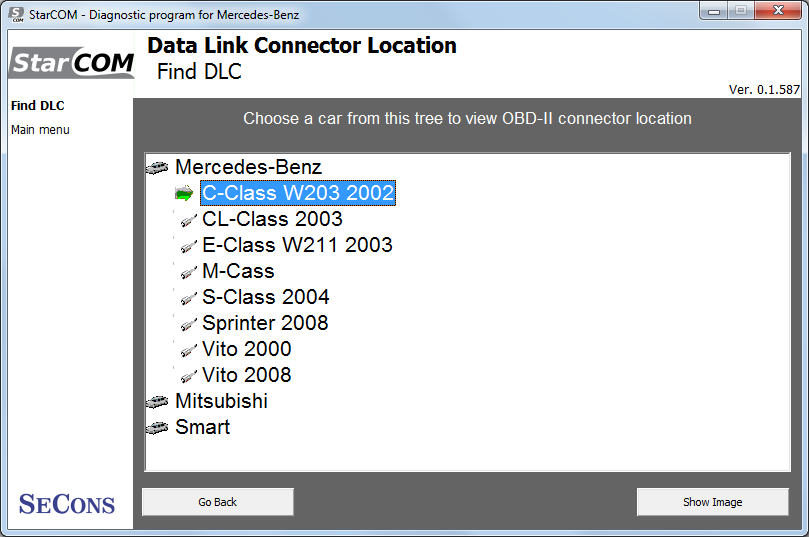Expand the Mitsubishi brand node
809x537 pixels.
pos(221,401)
